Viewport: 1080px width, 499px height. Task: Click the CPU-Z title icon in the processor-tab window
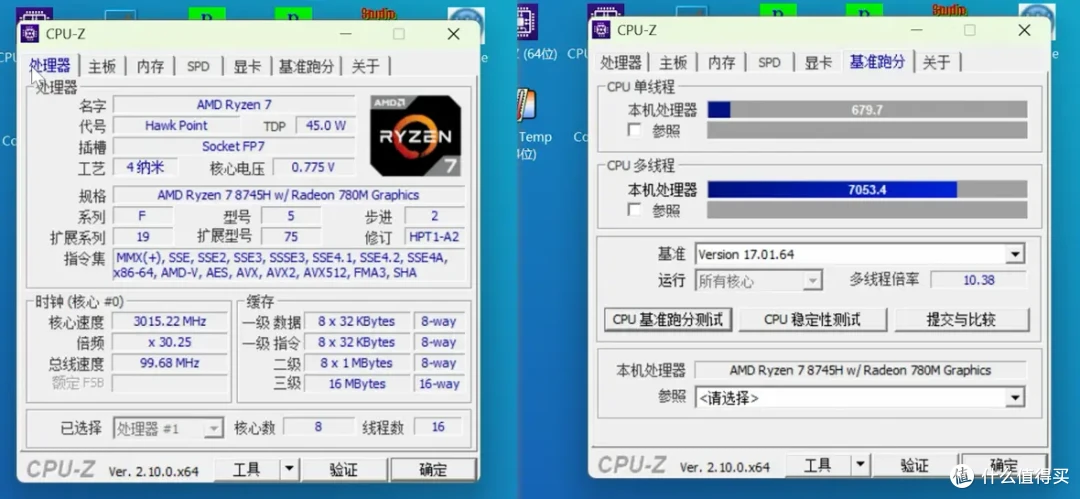pos(30,34)
